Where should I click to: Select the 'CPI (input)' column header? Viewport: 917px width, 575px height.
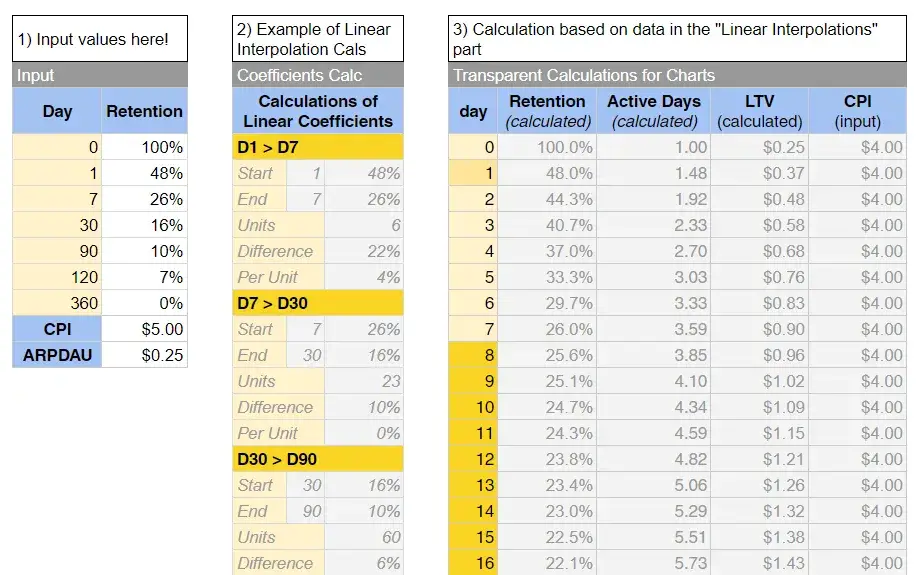pyautogui.click(x=858, y=111)
